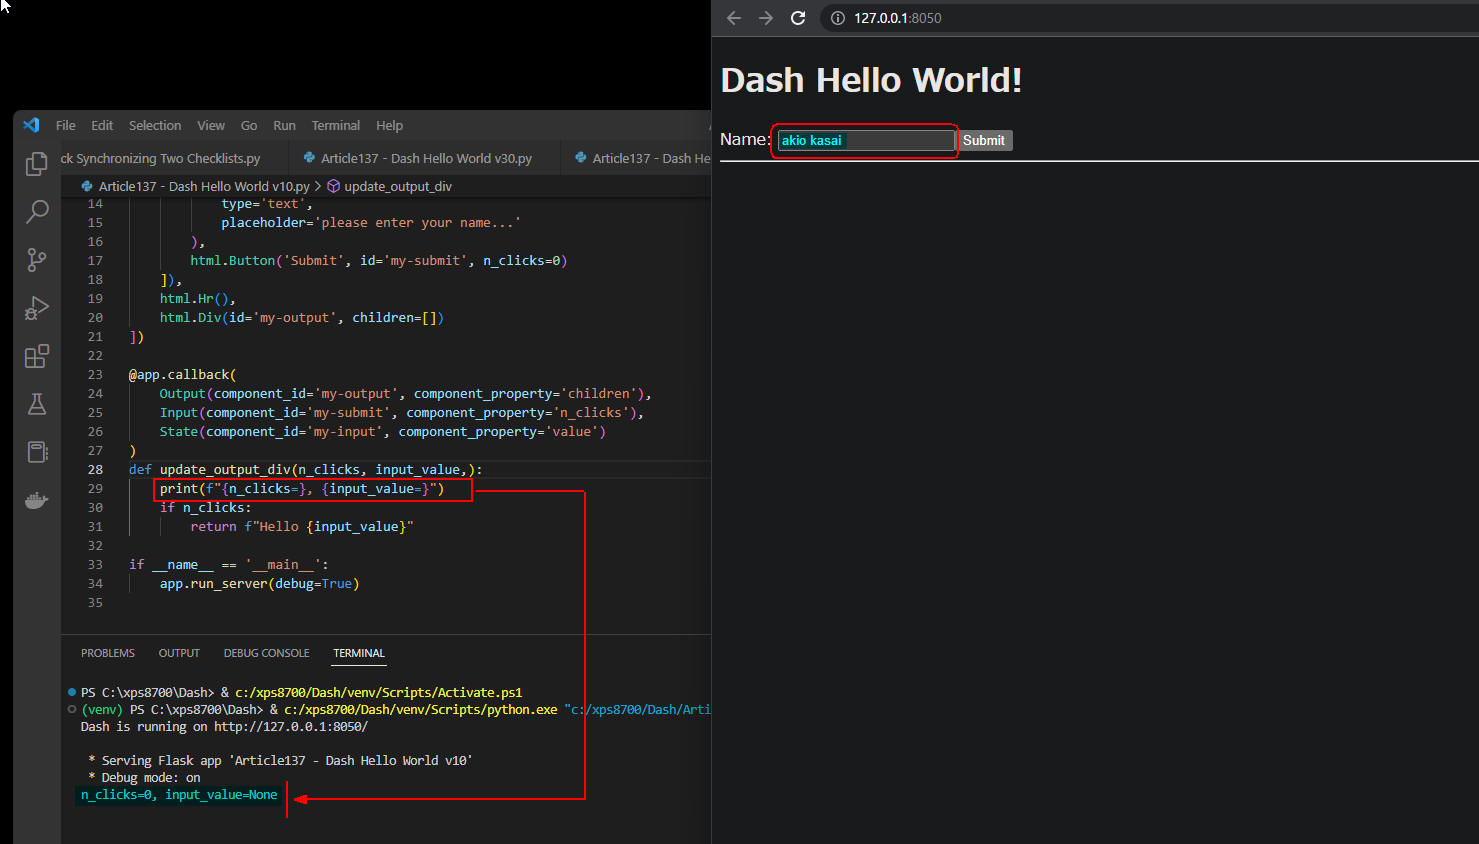1479x844 pixels.
Task: Click the VS Code logo icon
Action: (x=31, y=125)
